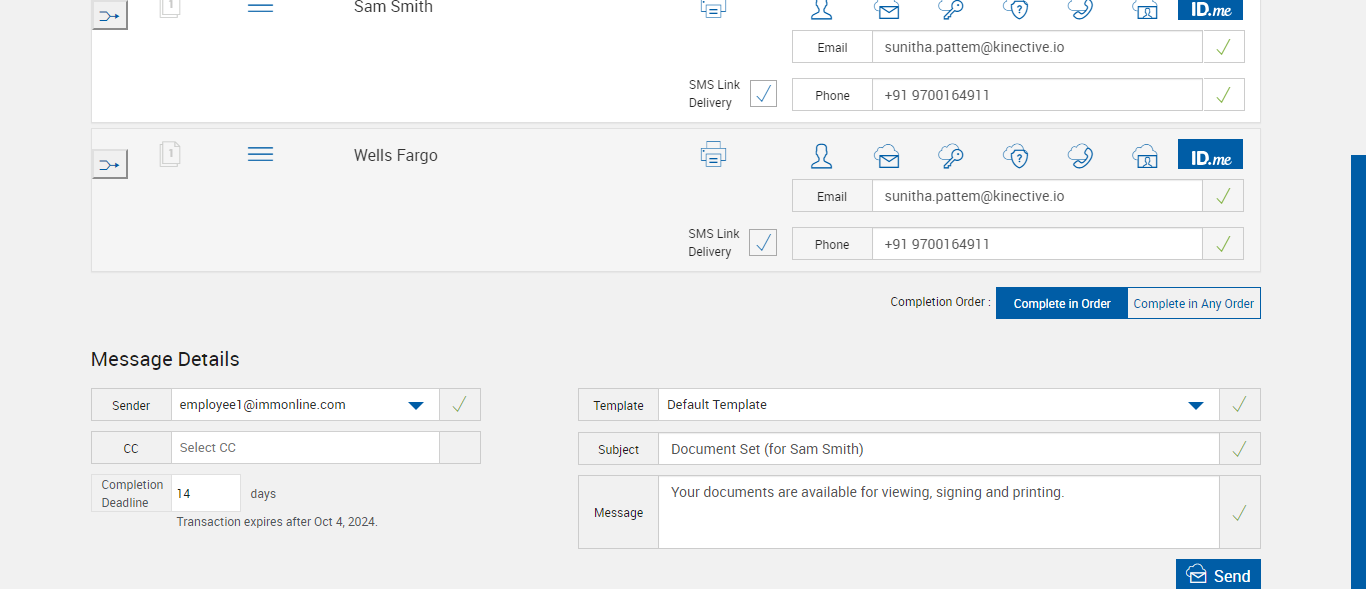Select Complete in Any Order option
This screenshot has width=1366, height=589.
pyautogui.click(x=1193, y=304)
